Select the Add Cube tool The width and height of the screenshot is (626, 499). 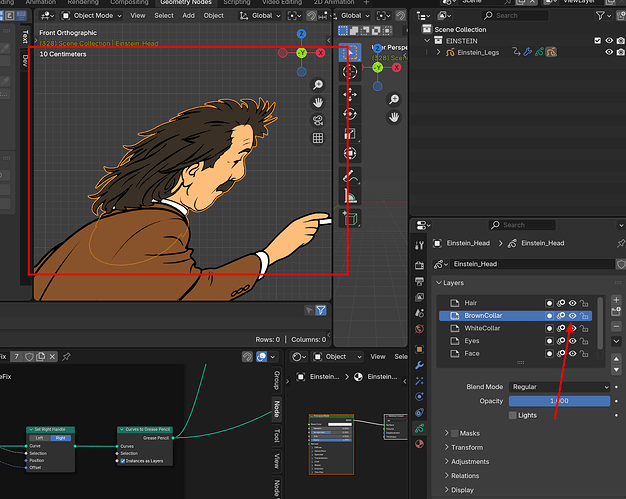click(350, 219)
